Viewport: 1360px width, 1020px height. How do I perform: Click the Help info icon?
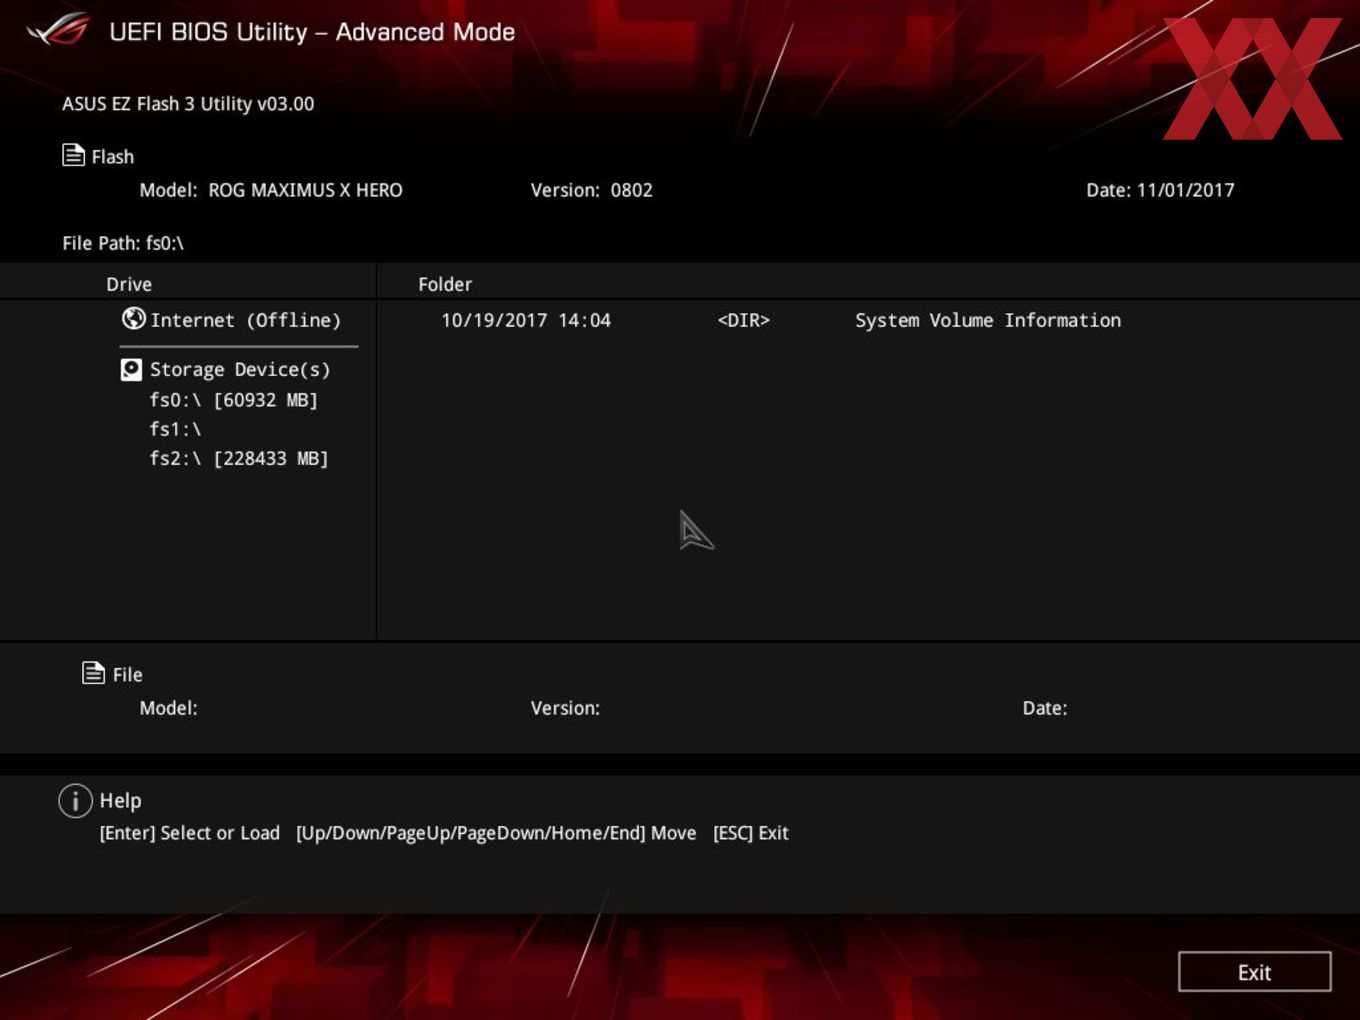pyautogui.click(x=75, y=801)
